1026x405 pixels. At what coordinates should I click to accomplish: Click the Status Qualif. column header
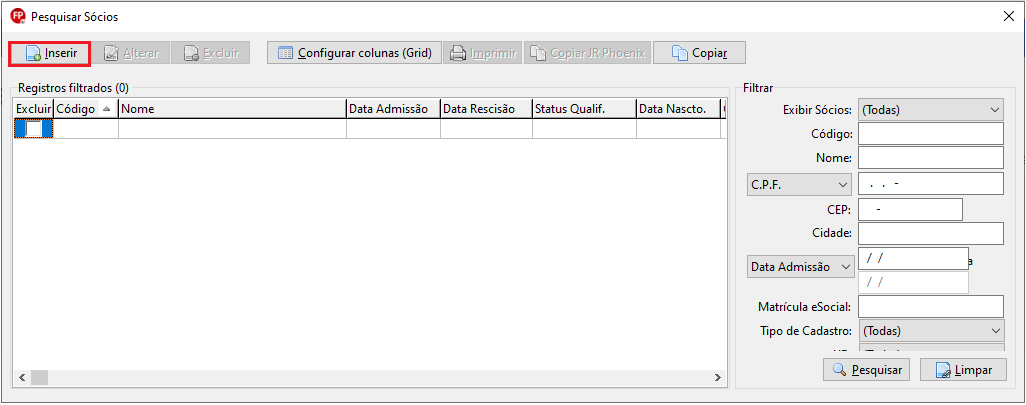click(584, 109)
